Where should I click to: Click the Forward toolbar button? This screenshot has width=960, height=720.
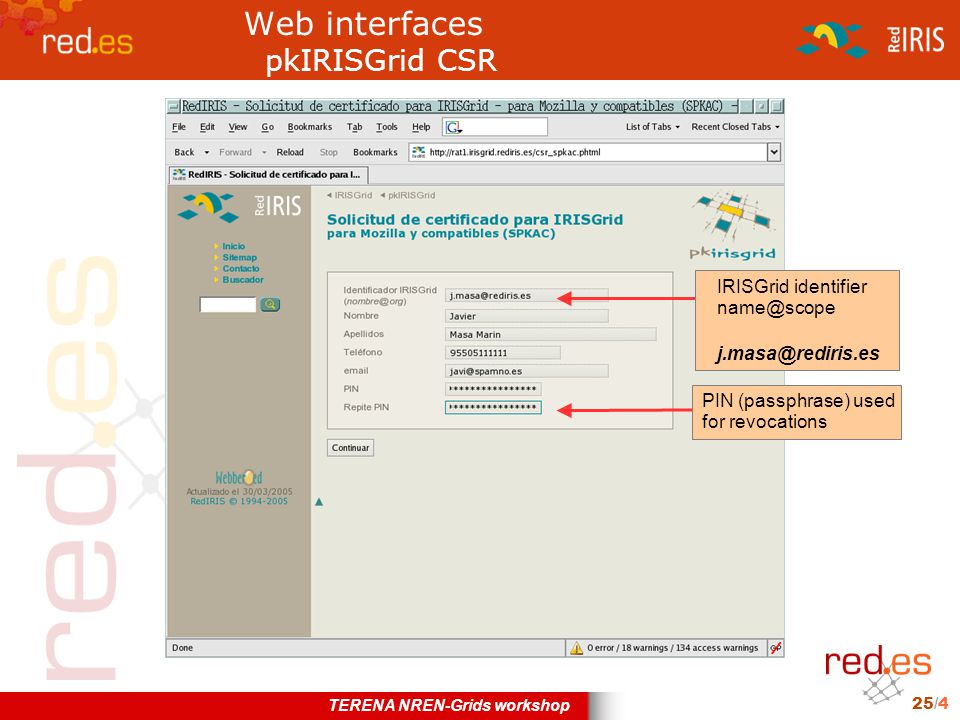click(235, 152)
